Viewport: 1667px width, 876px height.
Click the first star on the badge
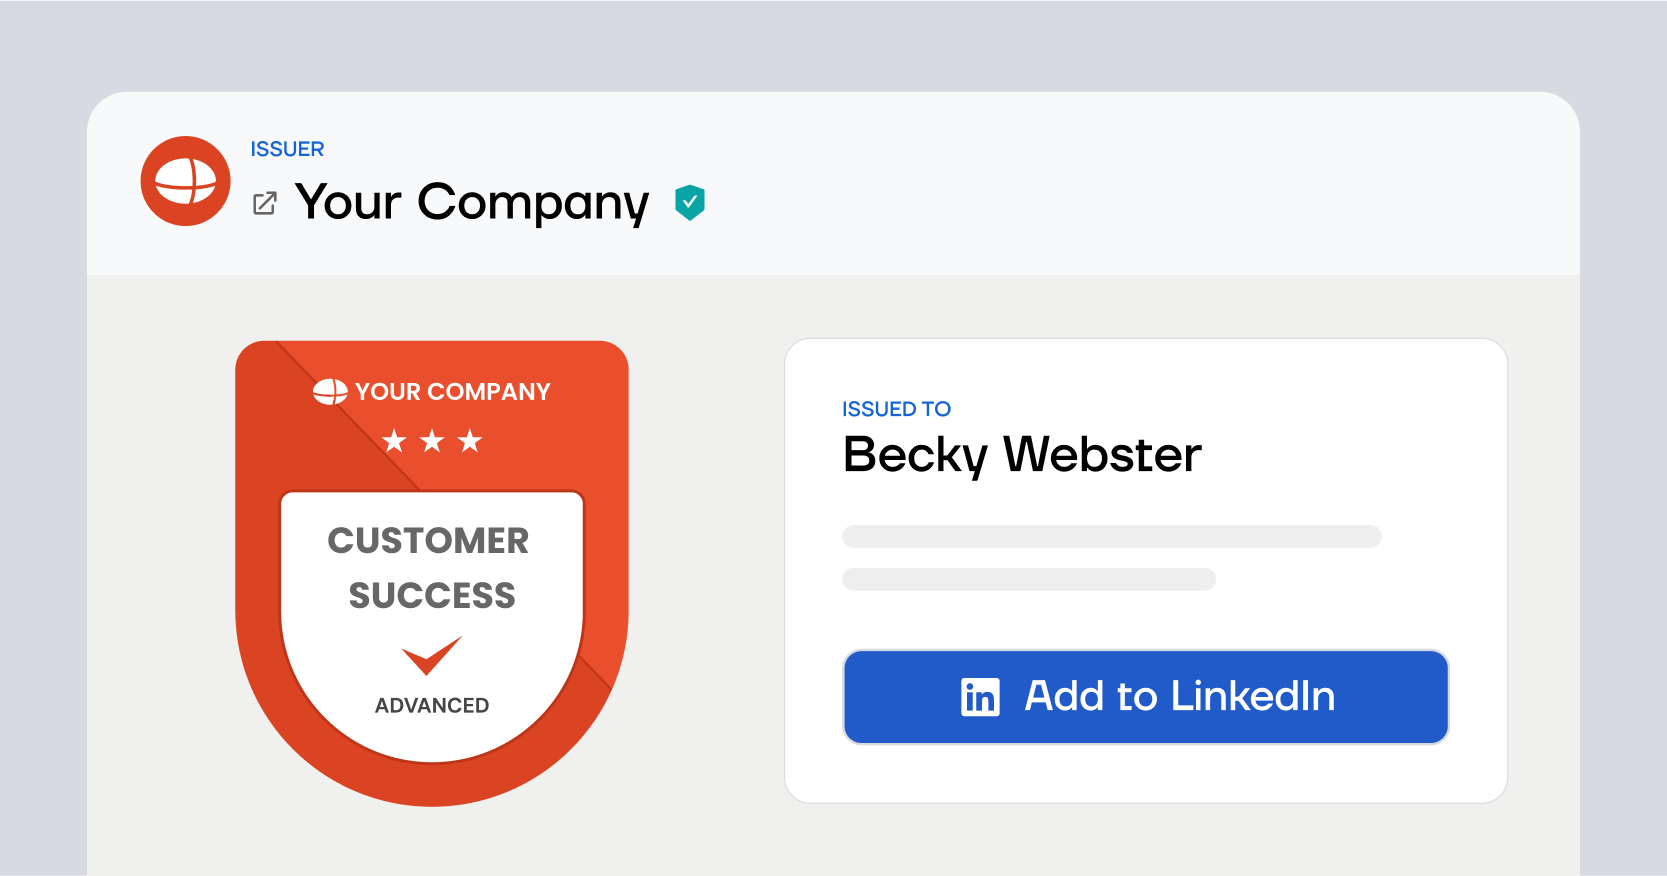pos(395,441)
